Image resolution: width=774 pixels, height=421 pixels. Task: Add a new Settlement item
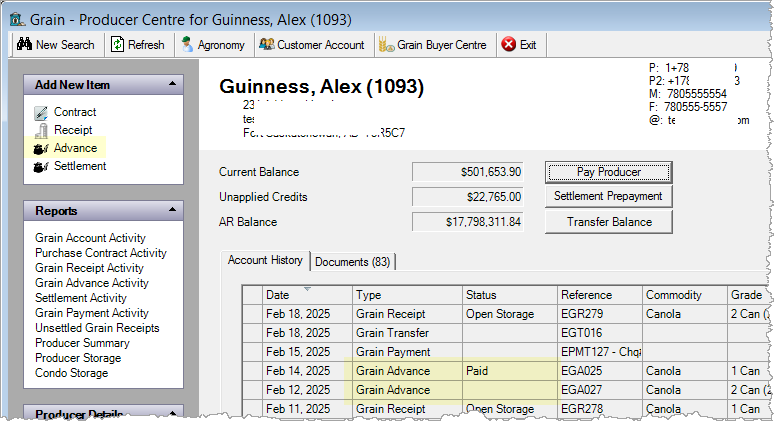pyautogui.click(x=80, y=166)
